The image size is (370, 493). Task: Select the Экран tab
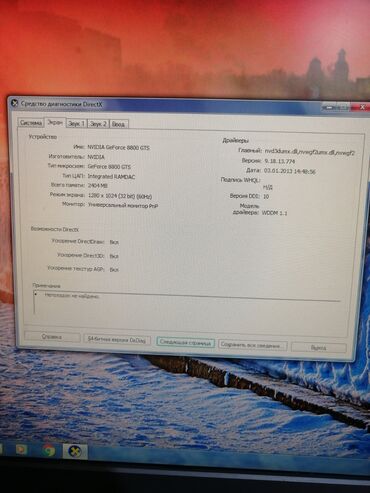click(55, 122)
